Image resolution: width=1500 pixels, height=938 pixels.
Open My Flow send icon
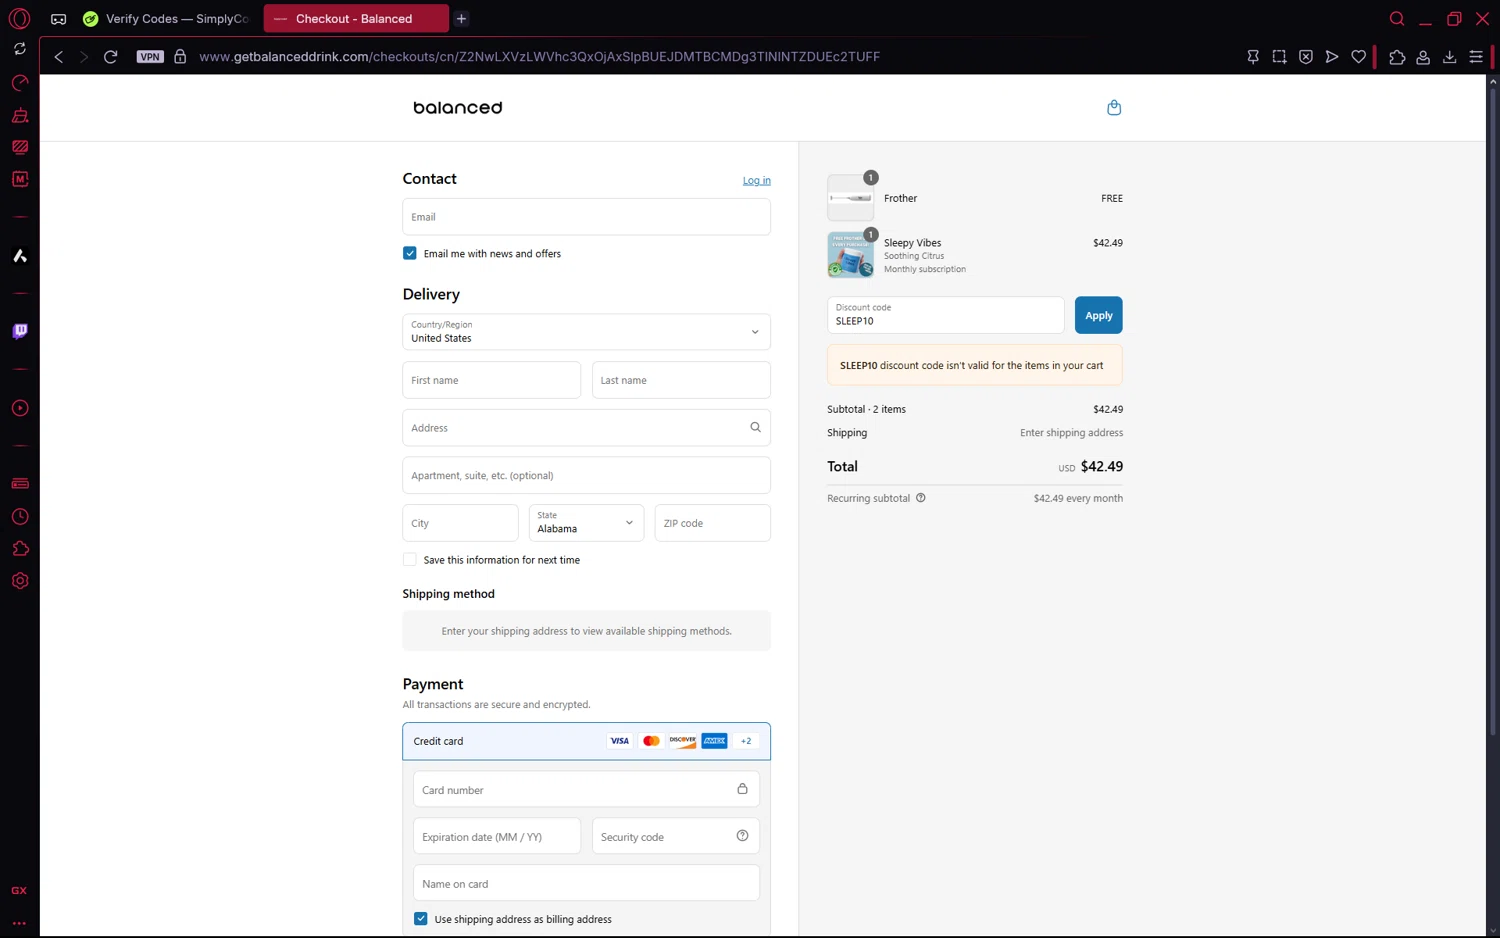[x=1332, y=57]
